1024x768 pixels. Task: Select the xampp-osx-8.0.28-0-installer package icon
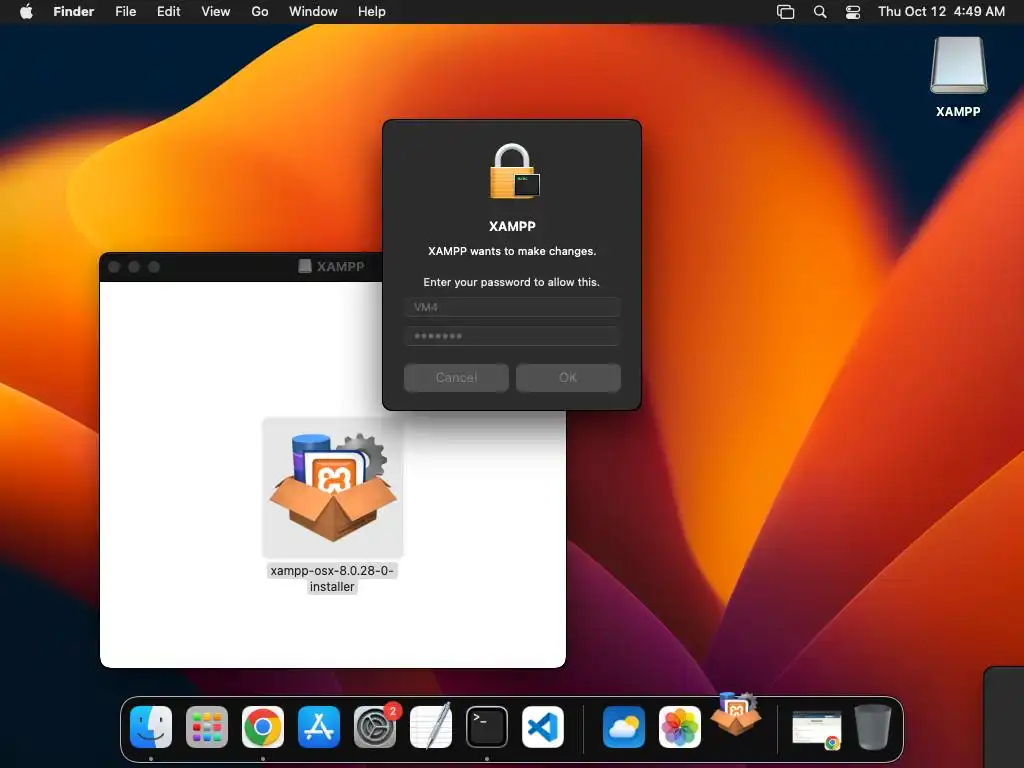[332, 487]
